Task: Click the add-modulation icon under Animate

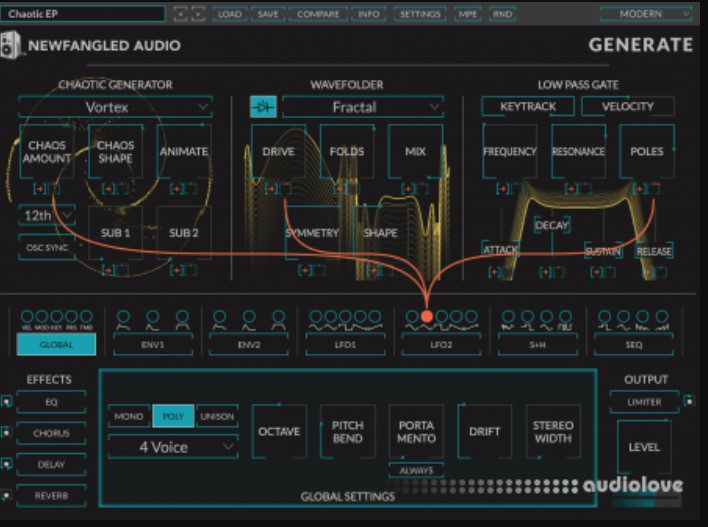Action: (x=177, y=189)
